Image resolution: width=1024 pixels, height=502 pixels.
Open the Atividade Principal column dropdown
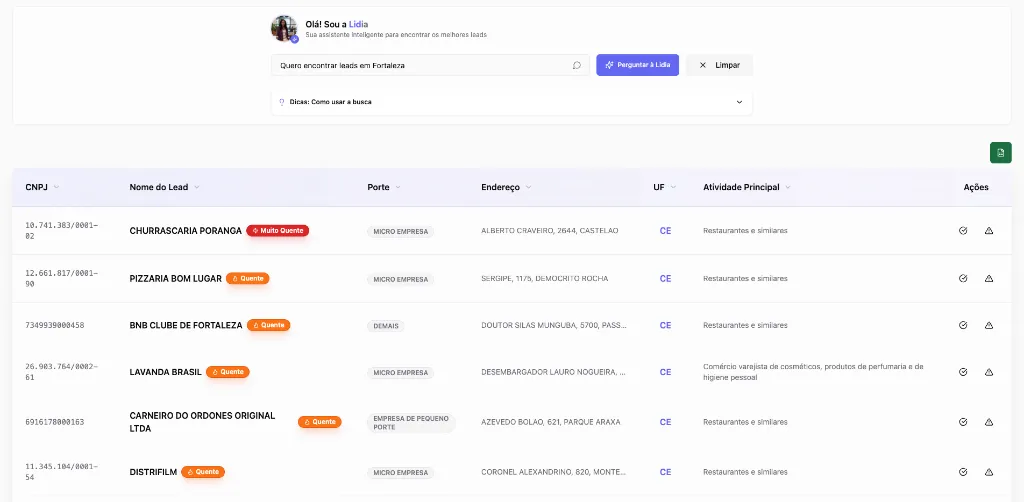pos(788,187)
